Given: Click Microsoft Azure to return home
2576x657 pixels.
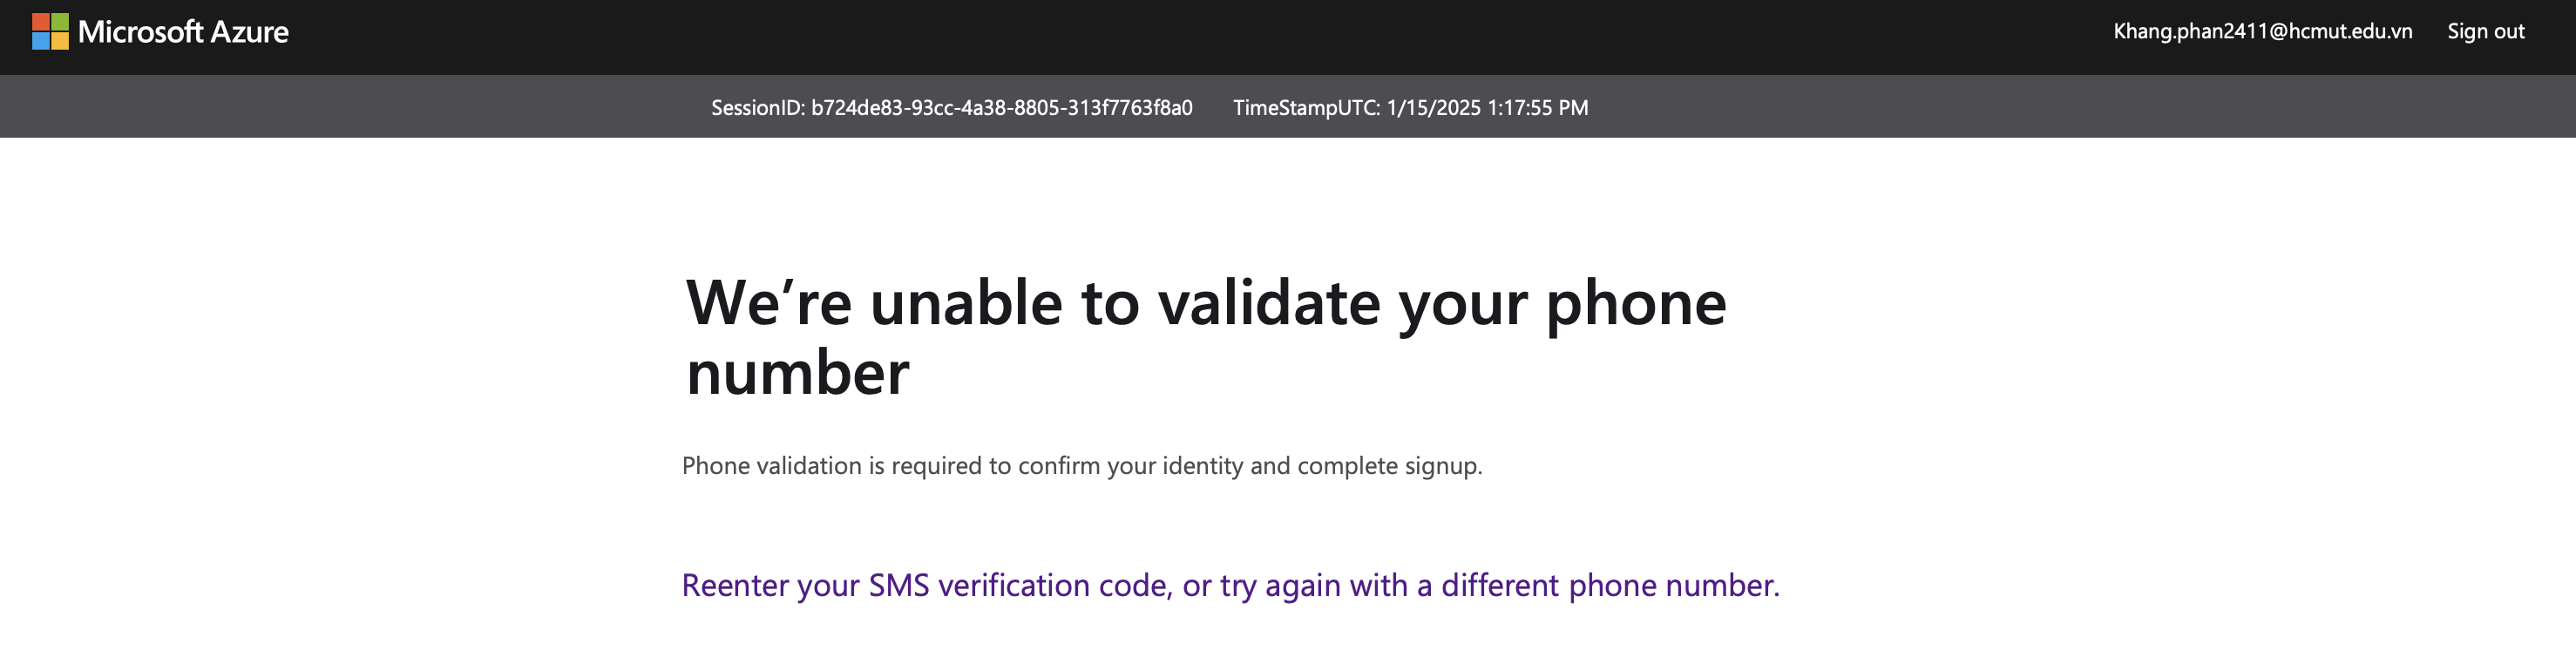Looking at the screenshot, I should point(165,31).
